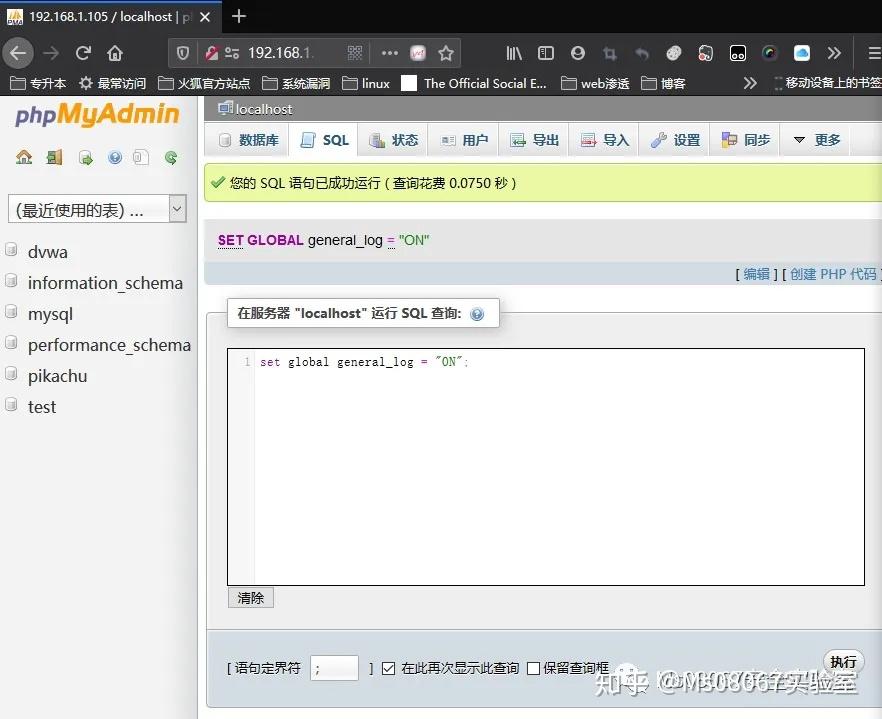This screenshot has width=882, height=719.
Task: Click the statement delimiter input field
Action: [334, 668]
